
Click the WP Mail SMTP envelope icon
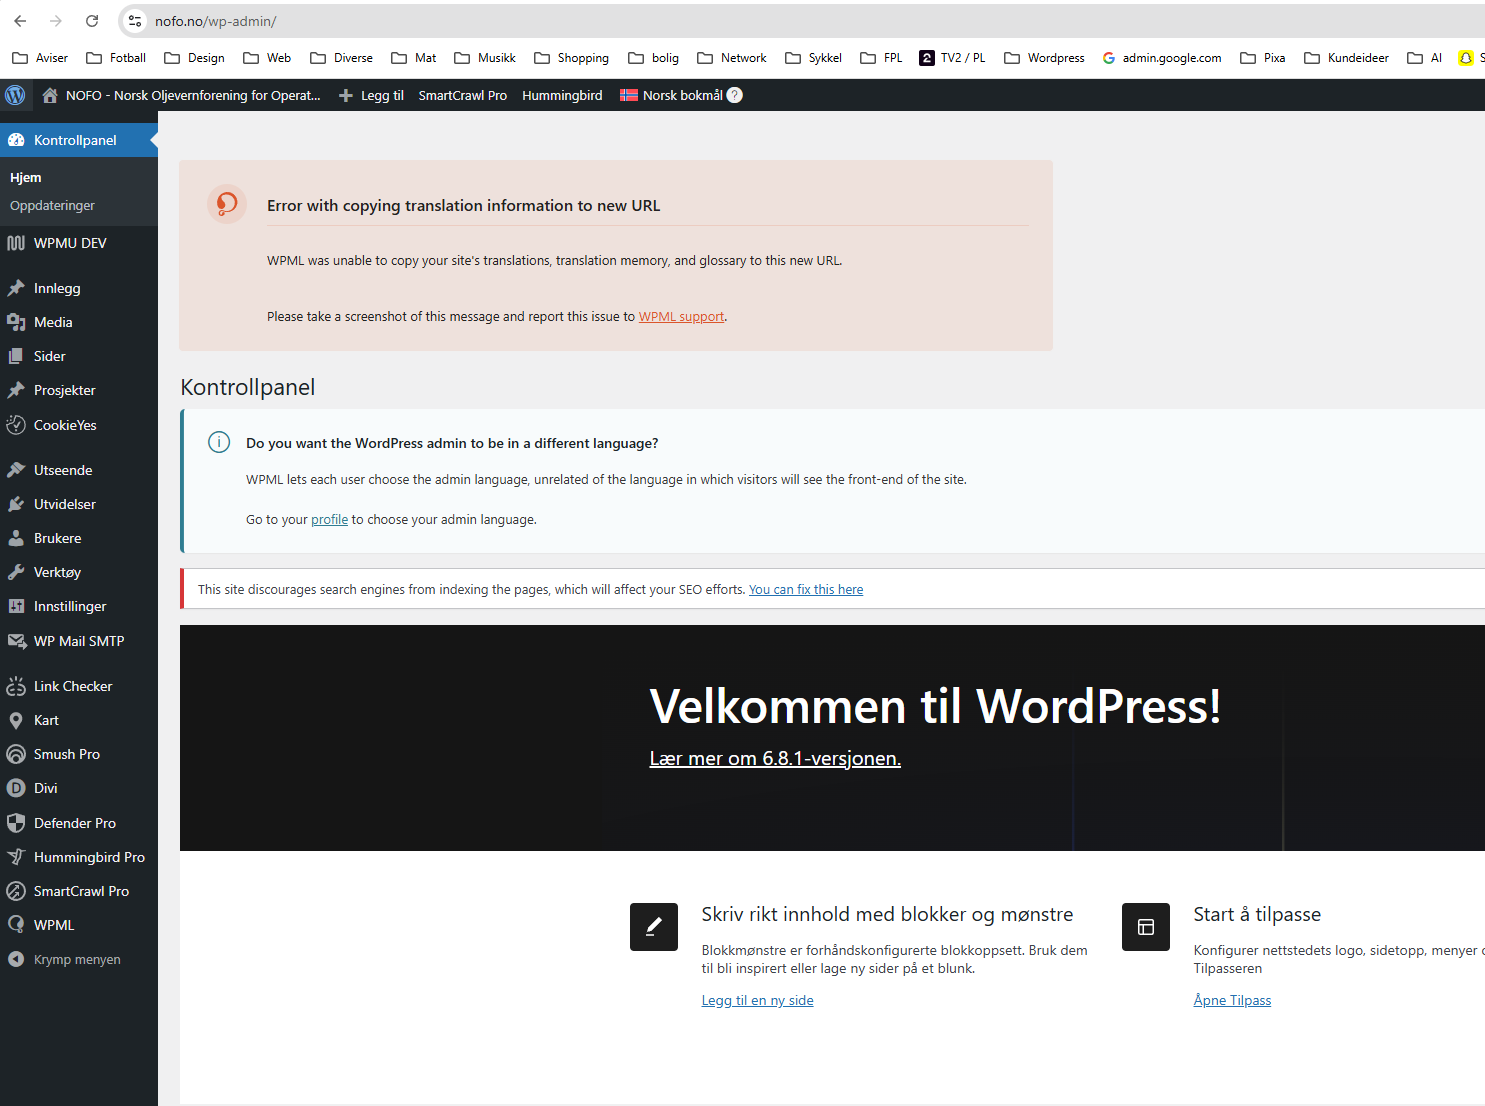pos(16,641)
